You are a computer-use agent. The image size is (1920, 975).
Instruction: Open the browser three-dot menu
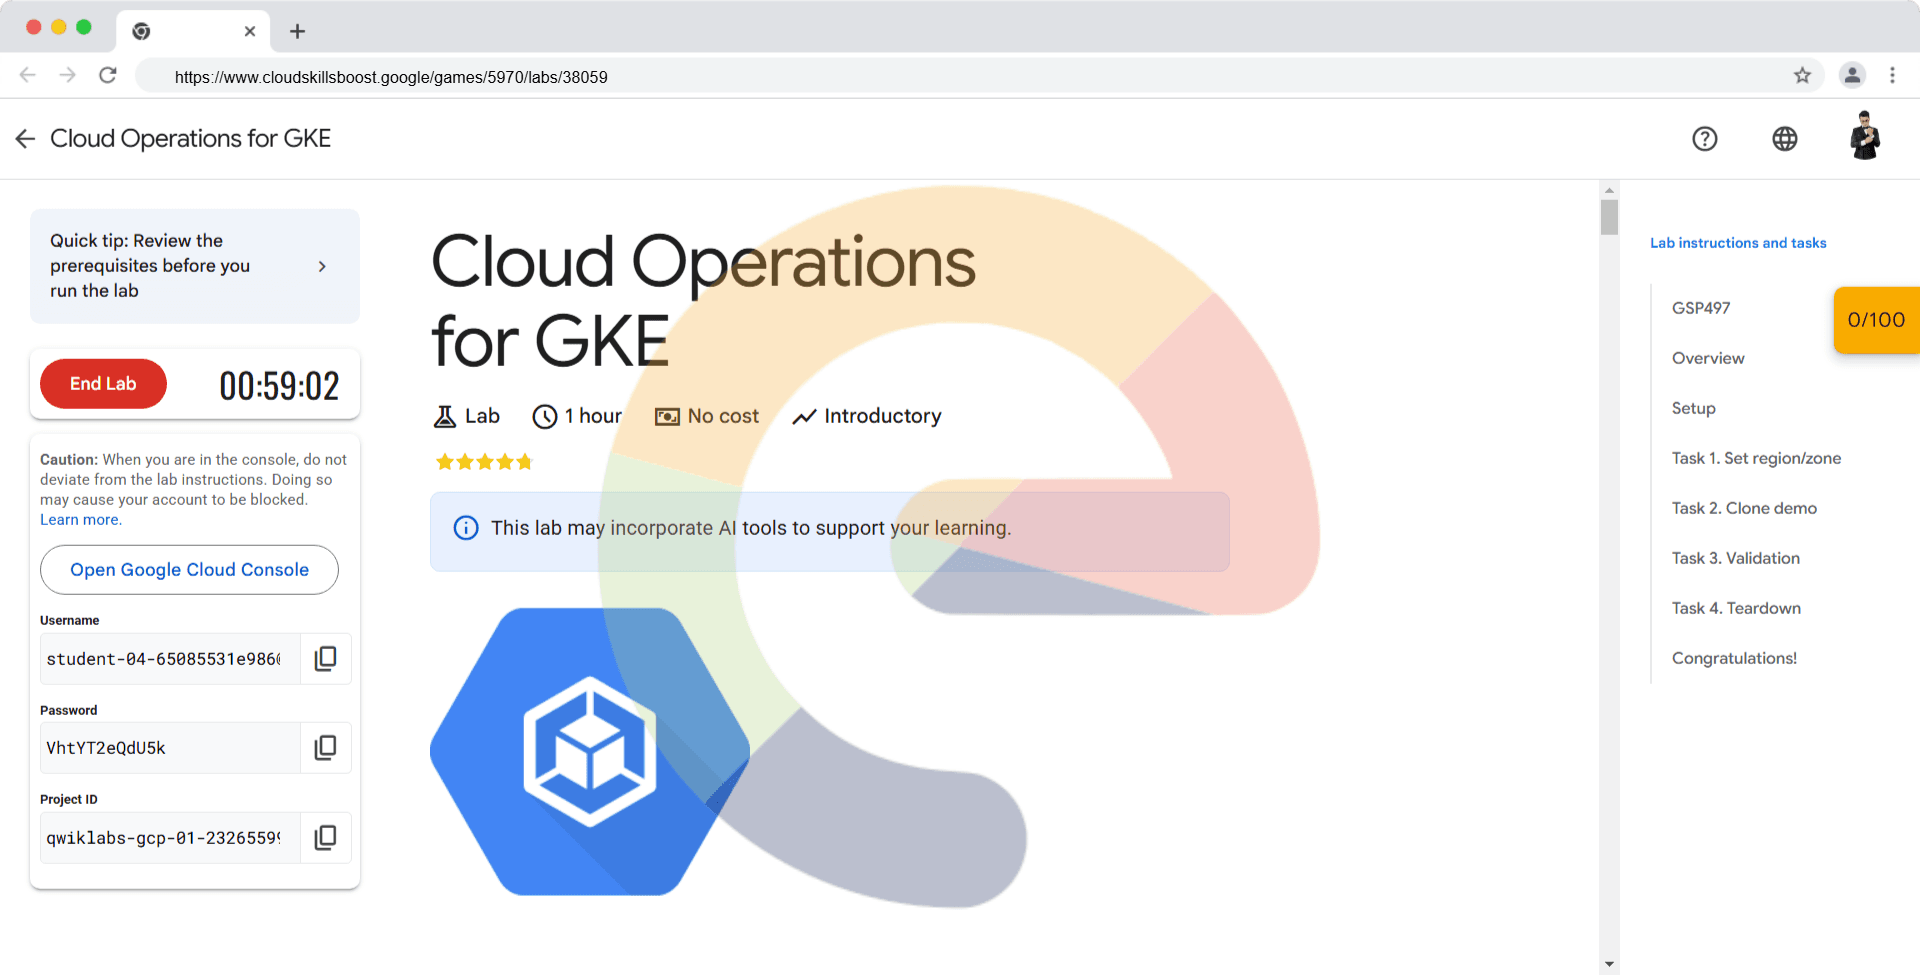[1892, 75]
